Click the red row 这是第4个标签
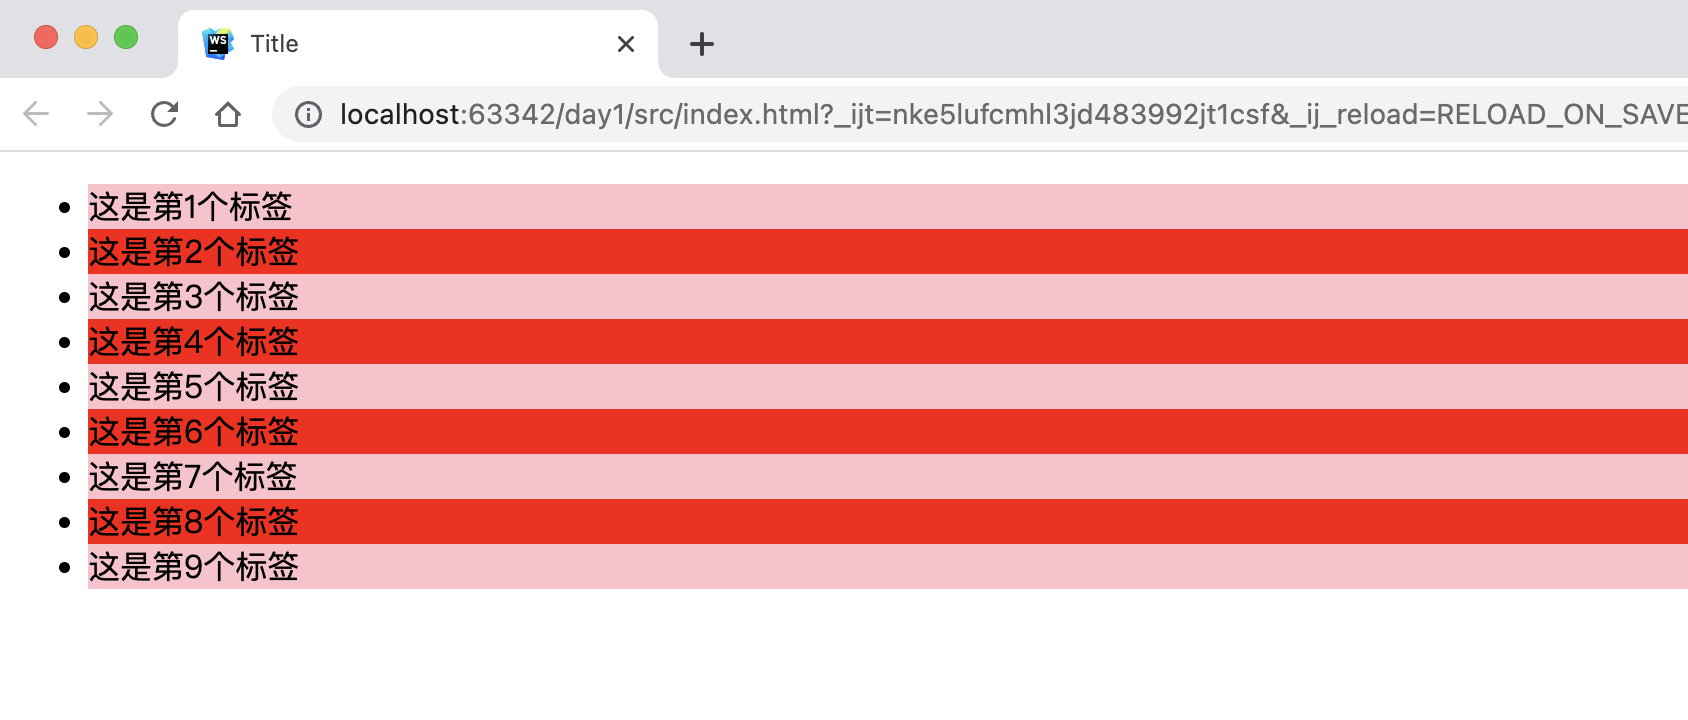Screen dimensions: 1688x720 click(194, 342)
